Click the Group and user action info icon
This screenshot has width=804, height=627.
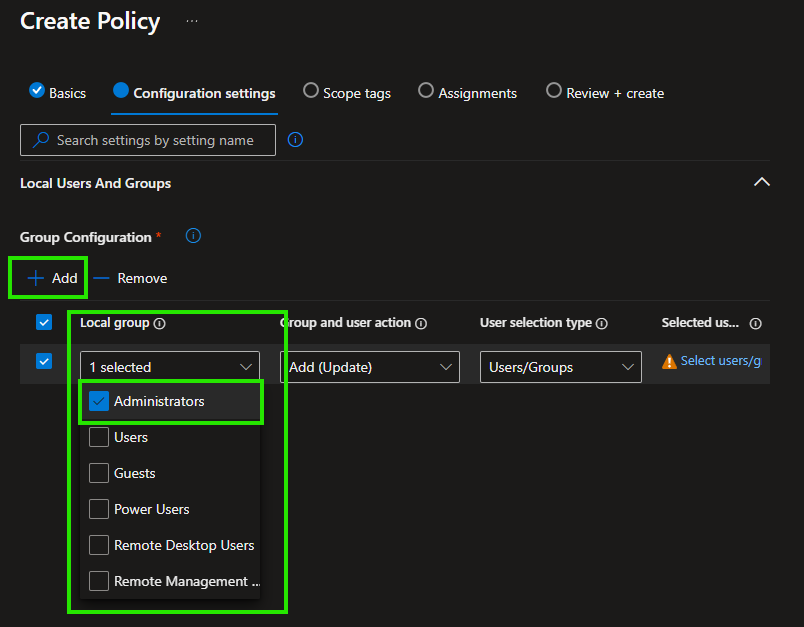pos(421,323)
